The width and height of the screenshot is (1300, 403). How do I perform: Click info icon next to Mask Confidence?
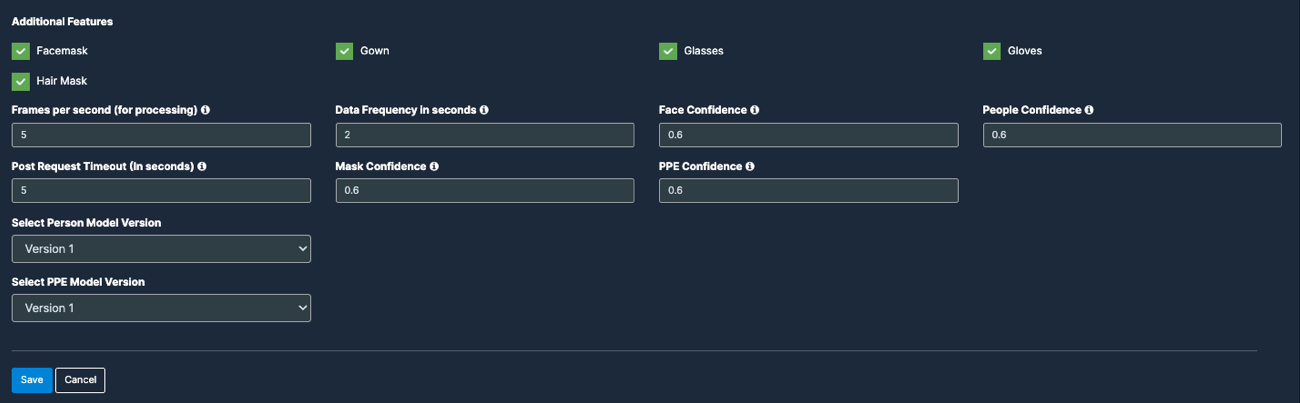[434, 166]
